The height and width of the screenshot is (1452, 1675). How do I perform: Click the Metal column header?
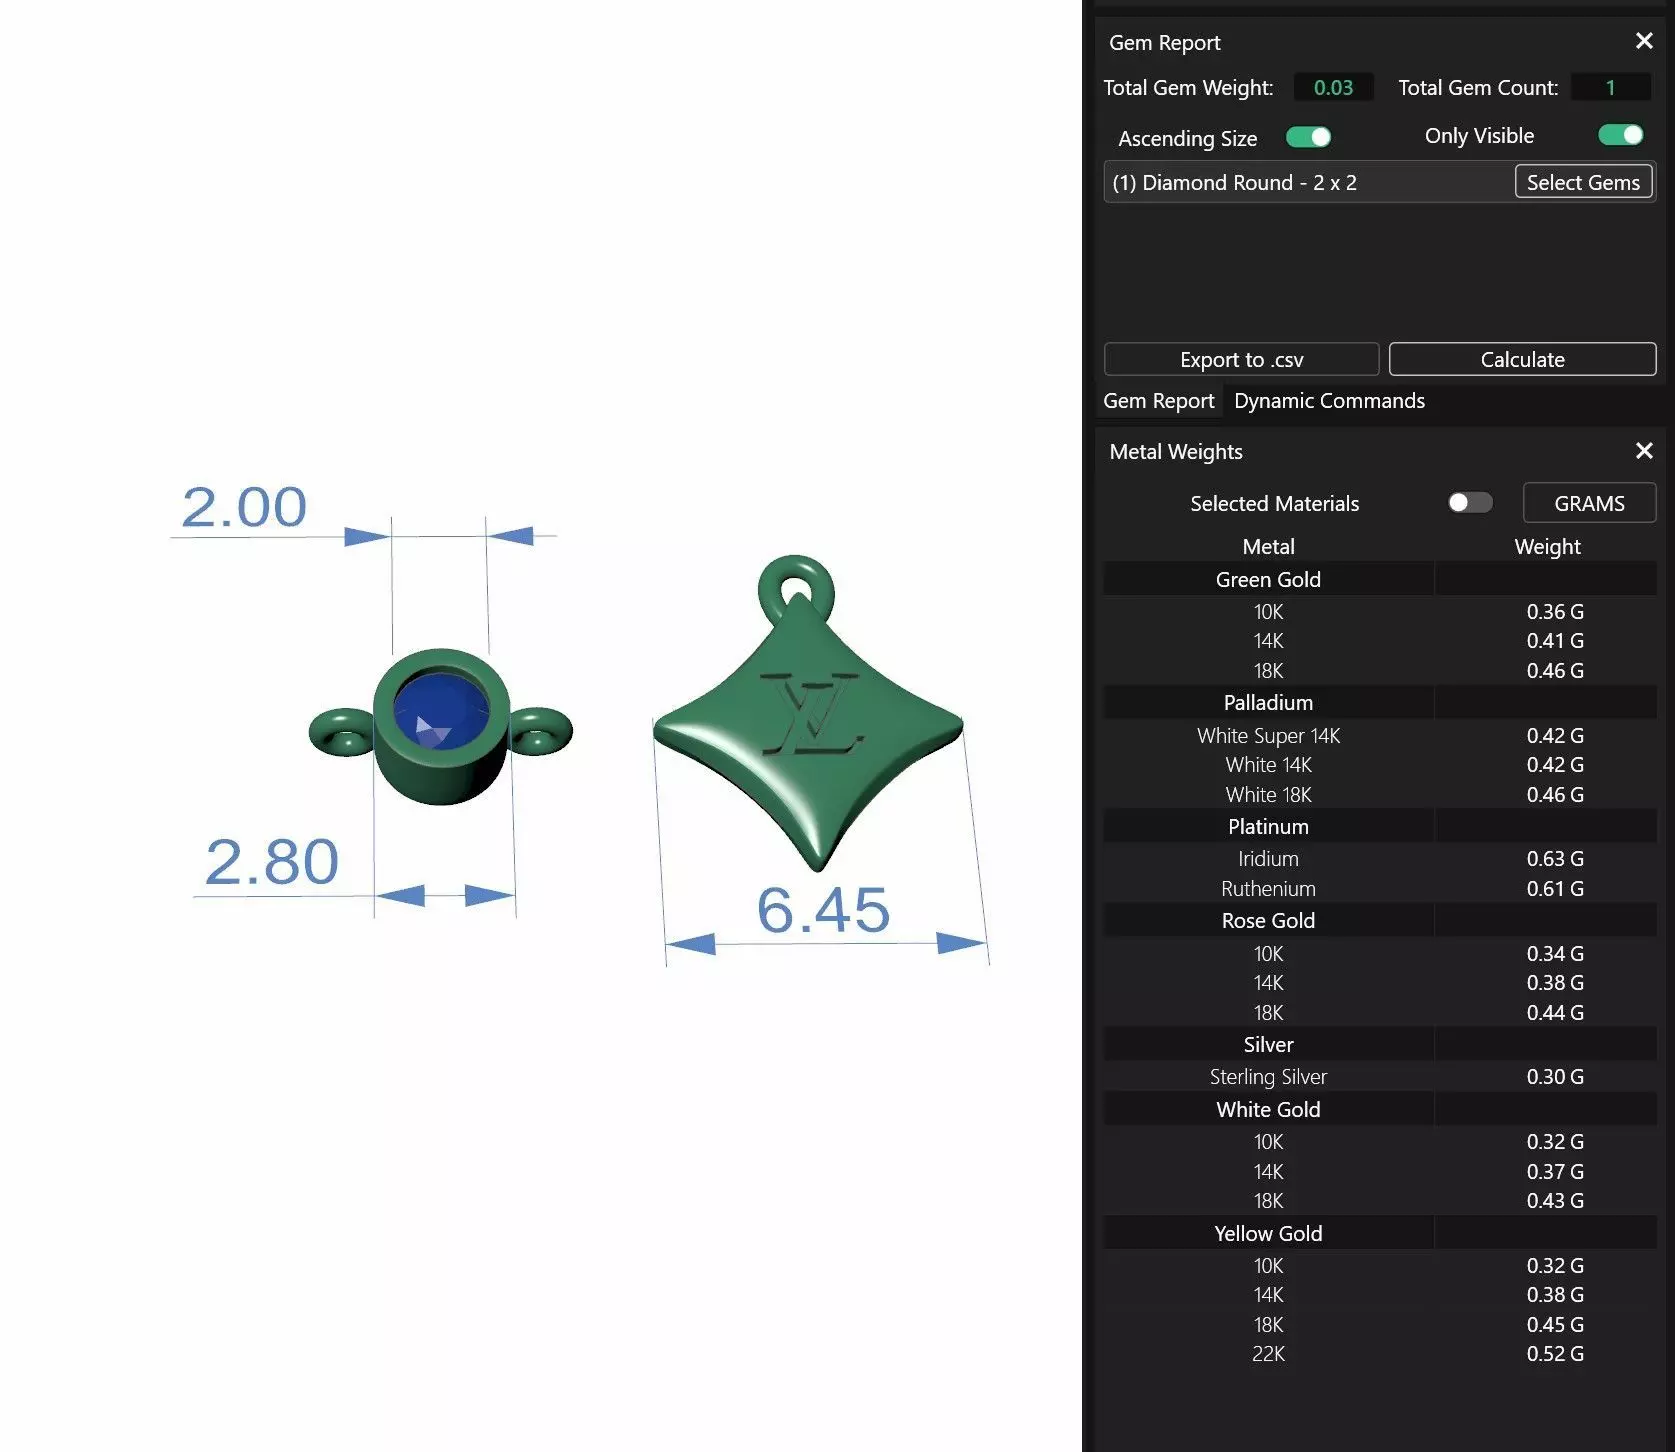tap(1268, 546)
